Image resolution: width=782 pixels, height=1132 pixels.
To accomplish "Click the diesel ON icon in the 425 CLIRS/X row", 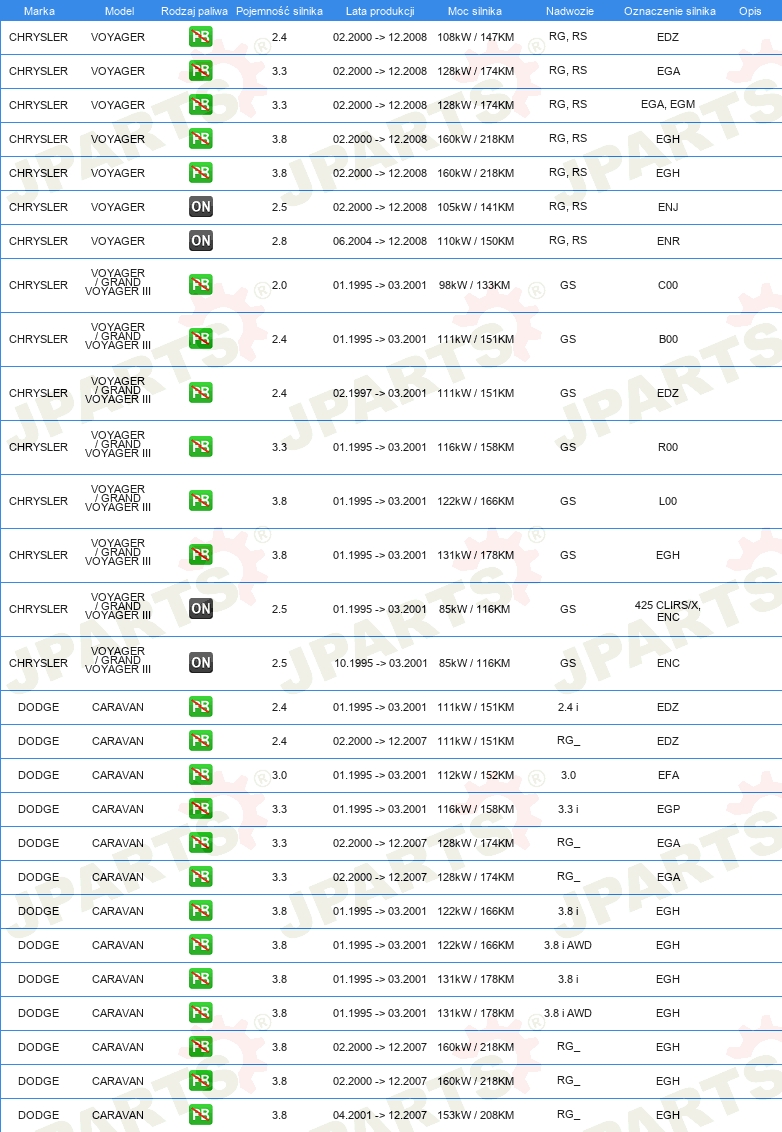I will (x=201, y=609).
